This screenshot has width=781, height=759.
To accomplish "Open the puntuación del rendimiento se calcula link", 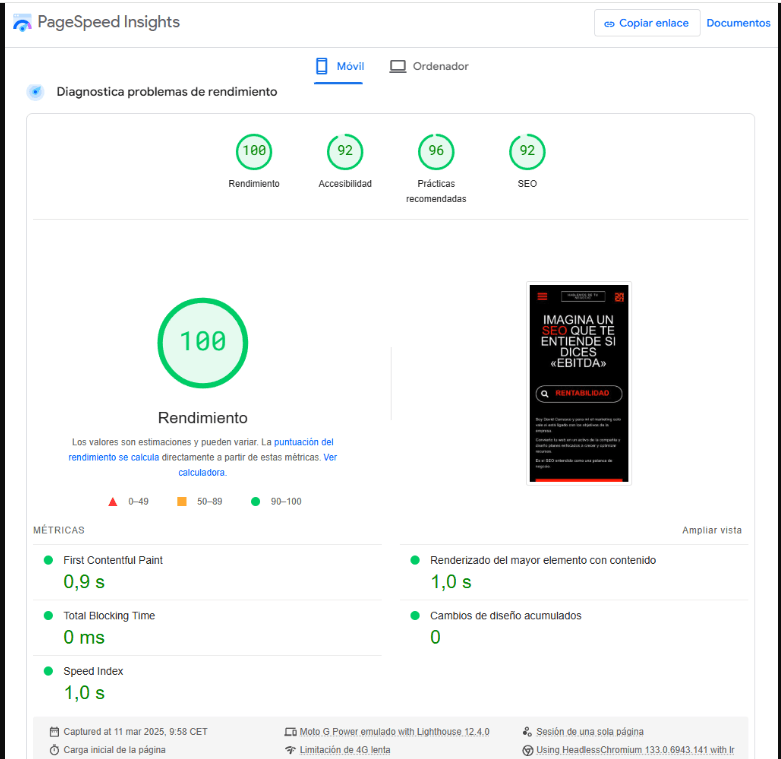I will pyautogui.click(x=201, y=449).
